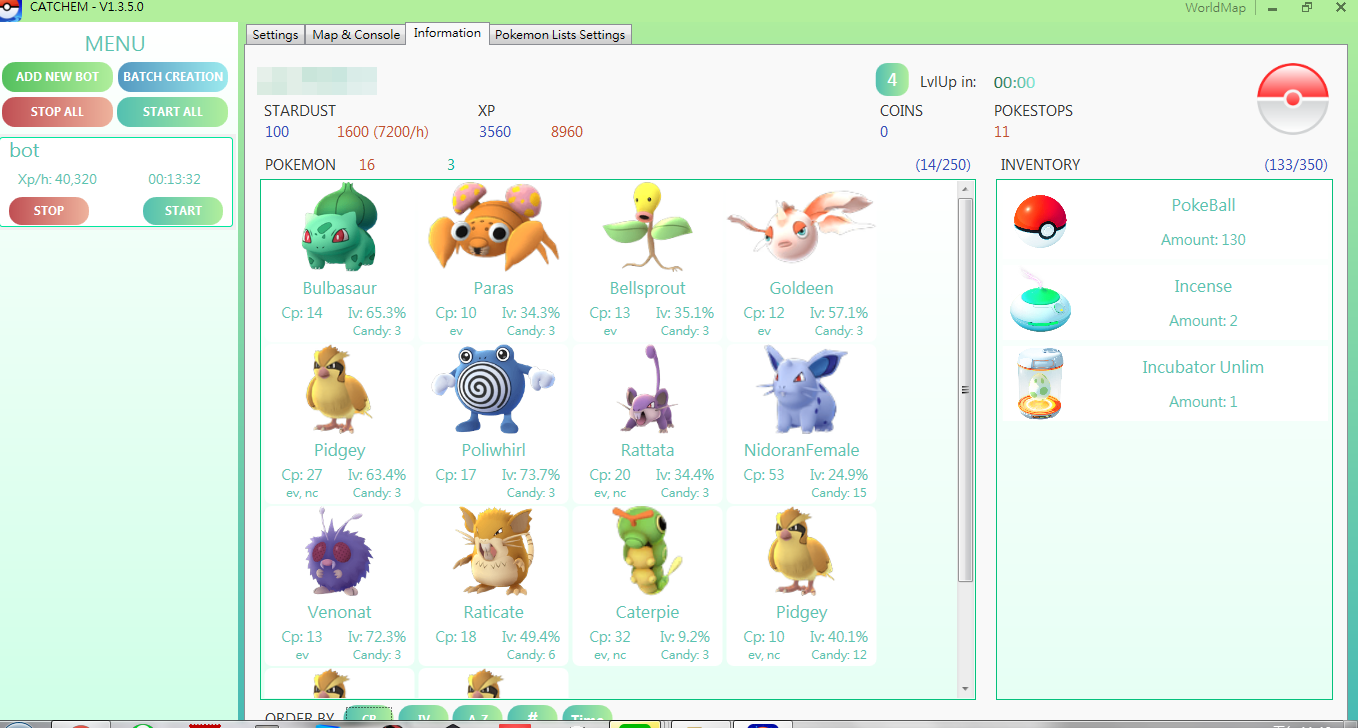The image size is (1358, 728).
Task: Click the large Pokeball icon at top right
Action: pyautogui.click(x=1292, y=98)
